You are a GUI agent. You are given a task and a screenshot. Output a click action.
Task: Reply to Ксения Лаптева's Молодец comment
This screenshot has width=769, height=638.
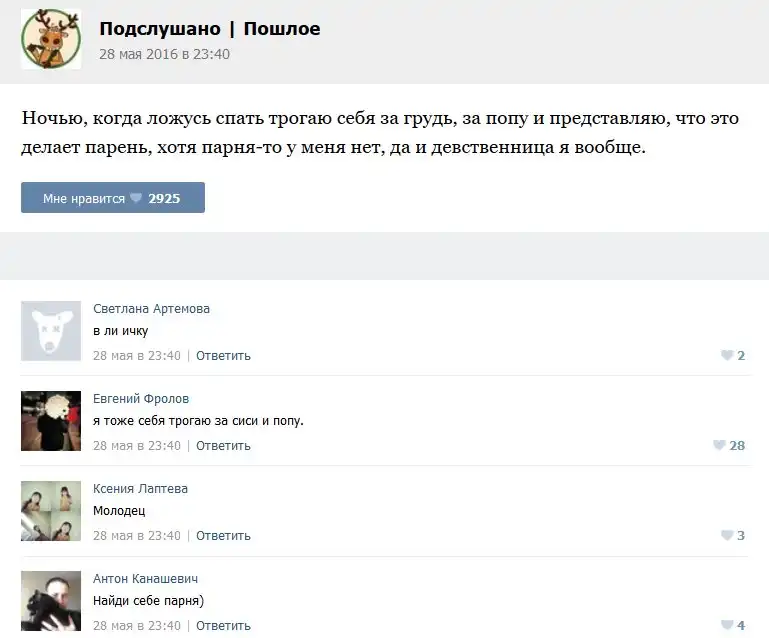(223, 535)
